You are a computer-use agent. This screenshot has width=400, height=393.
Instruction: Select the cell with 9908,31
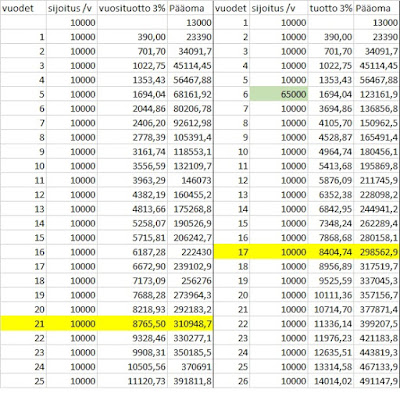[x=133, y=352]
